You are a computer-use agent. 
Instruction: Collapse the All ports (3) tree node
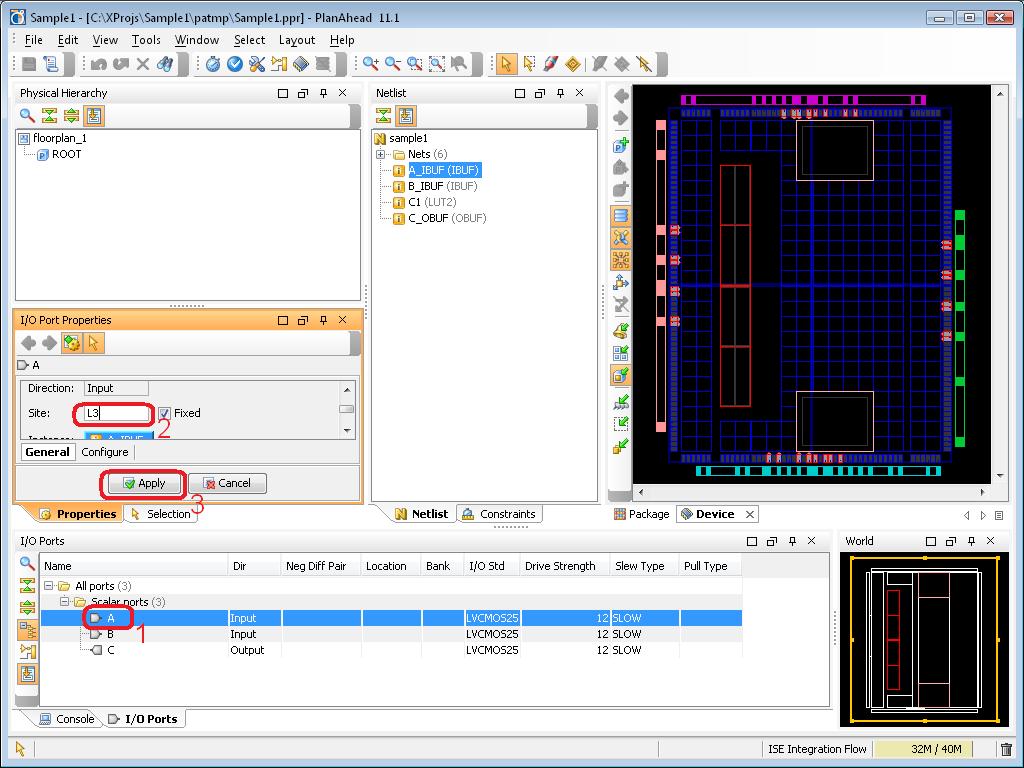[48, 586]
